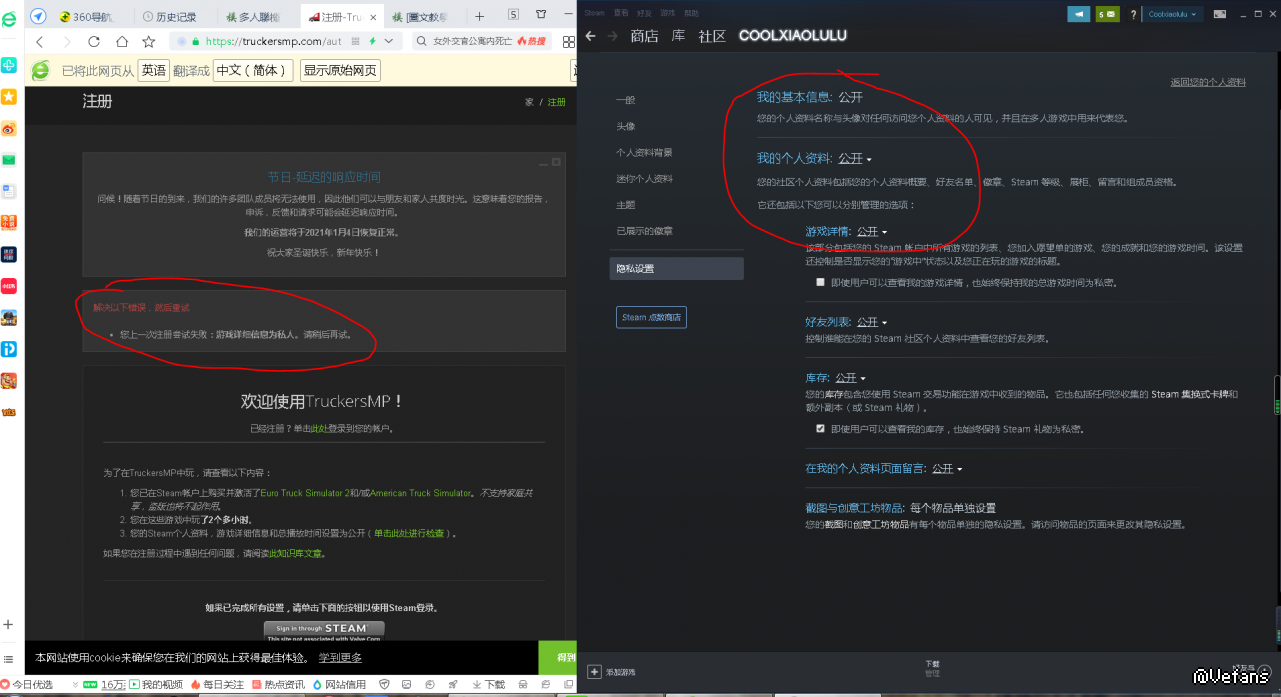
Task: Open the Weibo eye sidebar icon
Action: pos(9,128)
